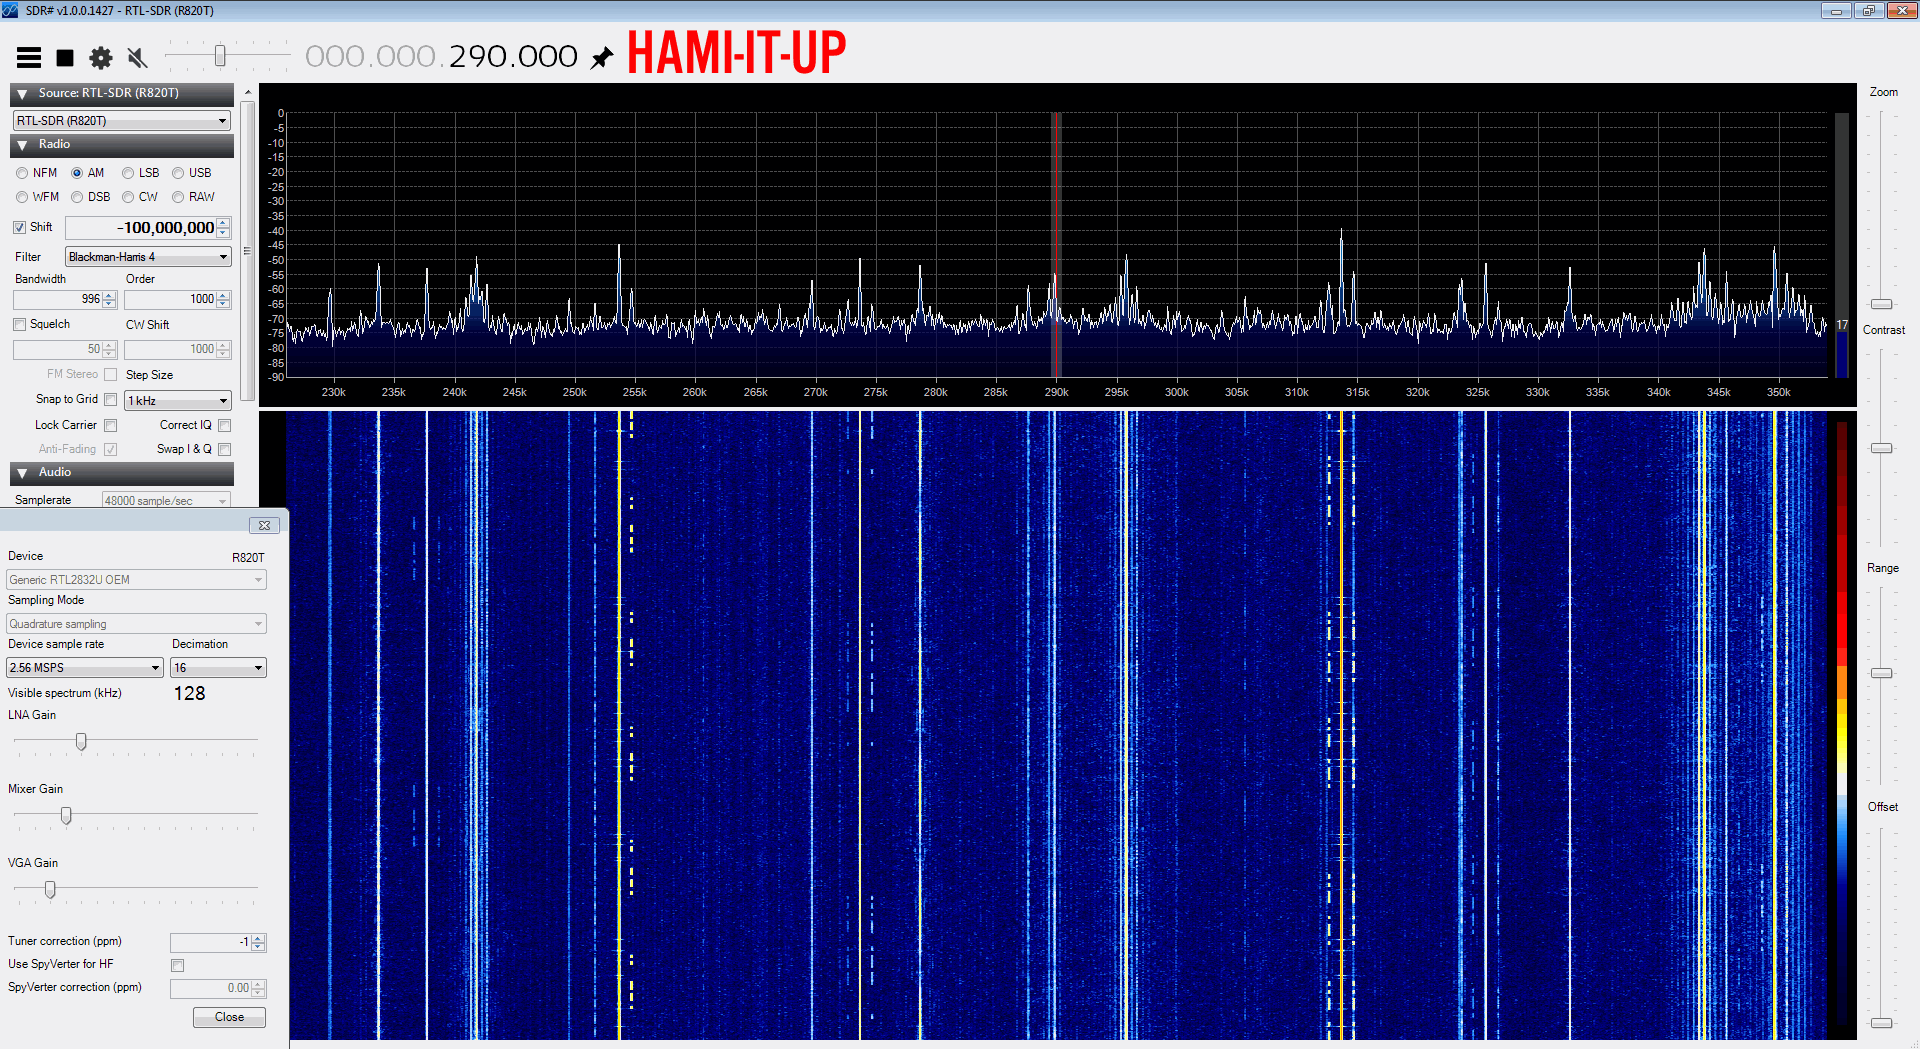Enable Swap I & Q checkbox
This screenshot has height=1049, width=1920.
225,449
